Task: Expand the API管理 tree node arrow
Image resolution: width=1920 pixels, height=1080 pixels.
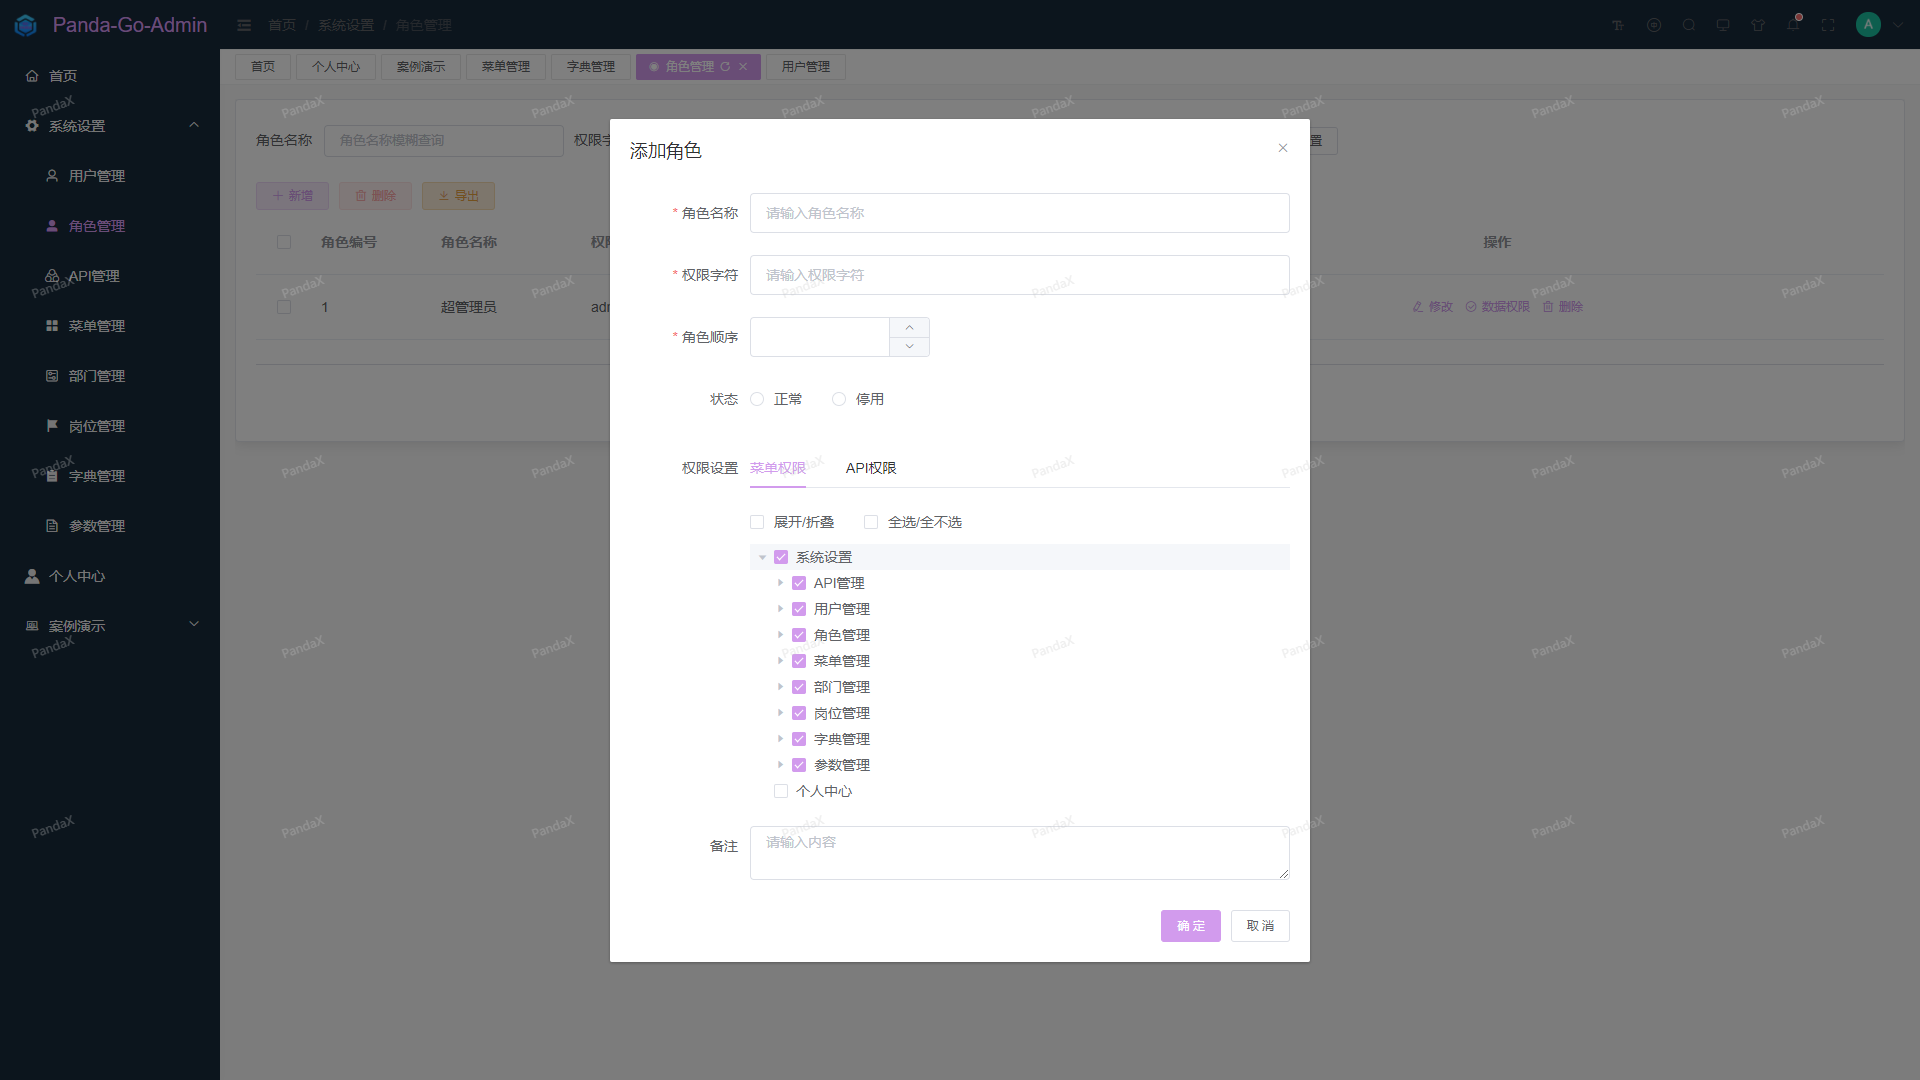Action: [780, 583]
